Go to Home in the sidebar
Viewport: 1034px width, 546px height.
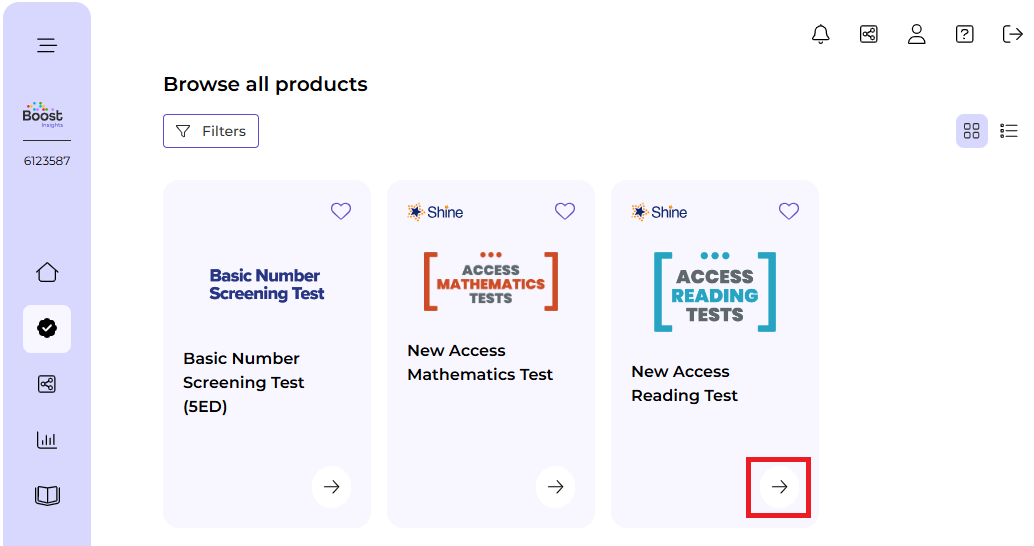coord(47,272)
